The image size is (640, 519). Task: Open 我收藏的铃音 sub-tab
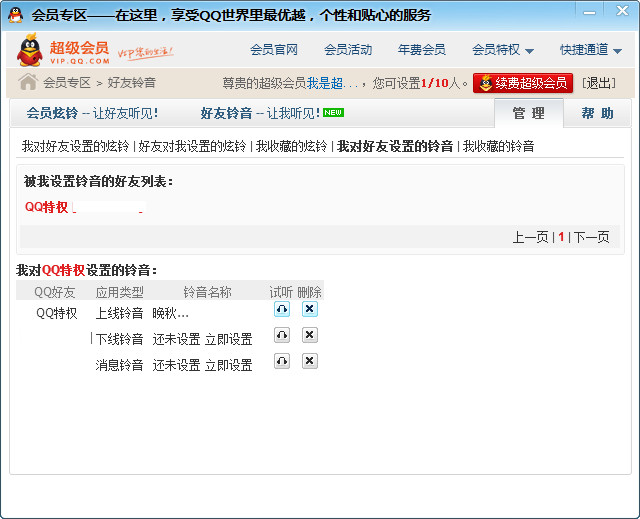click(x=498, y=146)
